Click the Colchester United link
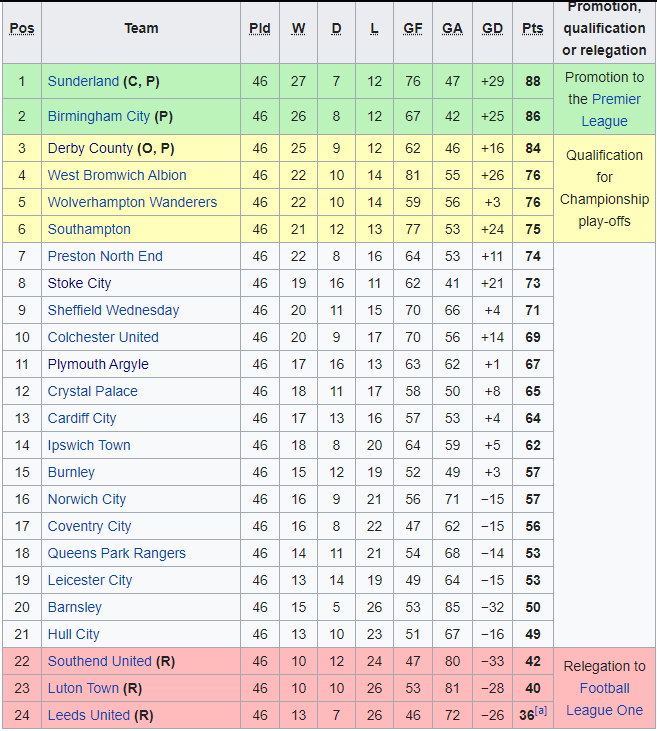This screenshot has height=731, width=657. pos(103,337)
